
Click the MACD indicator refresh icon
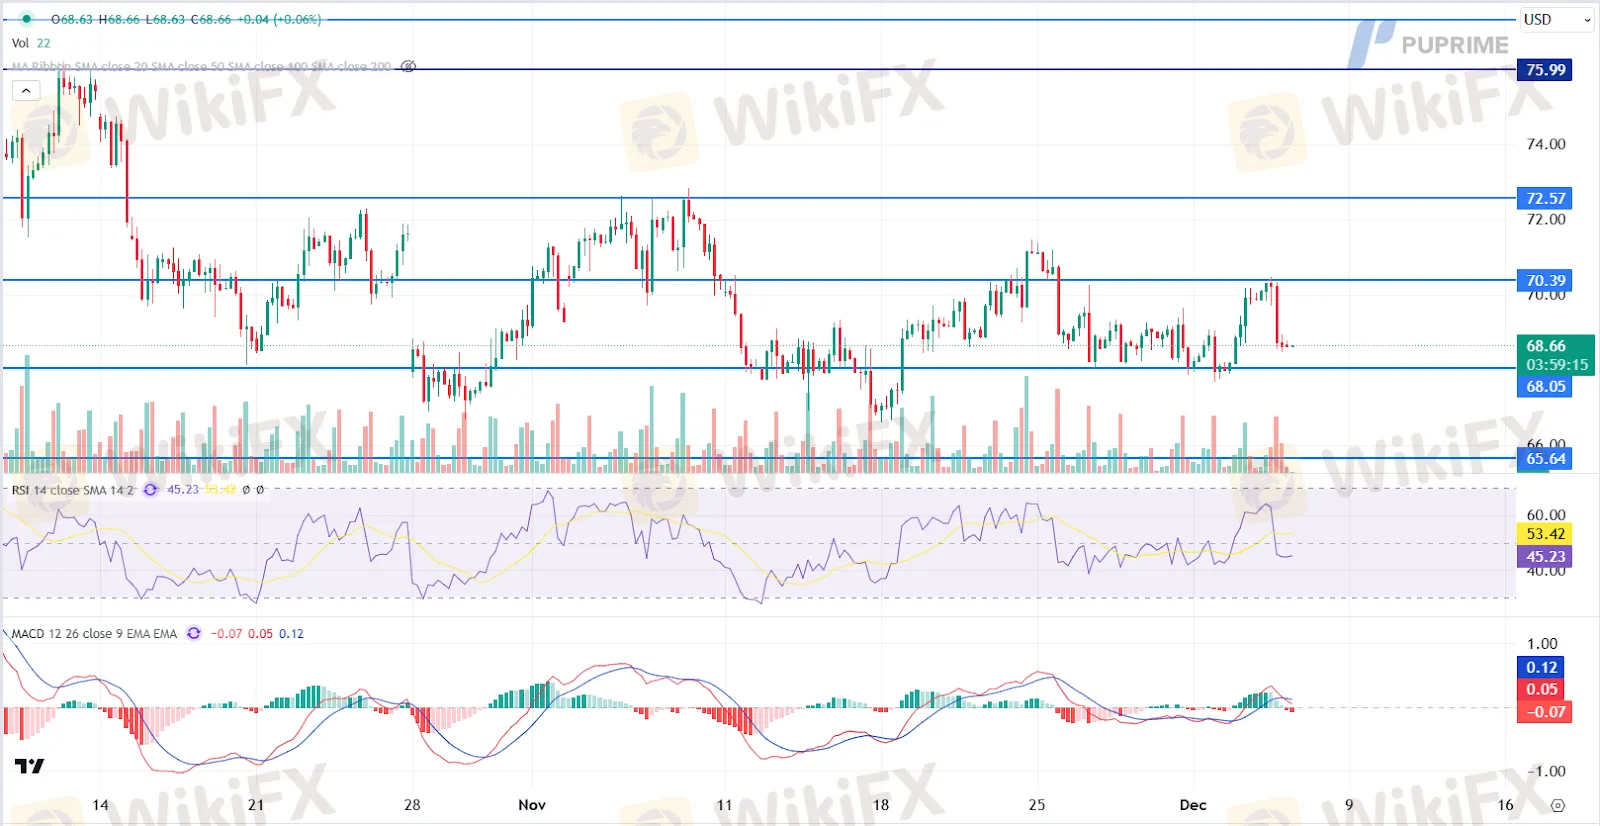coord(194,634)
